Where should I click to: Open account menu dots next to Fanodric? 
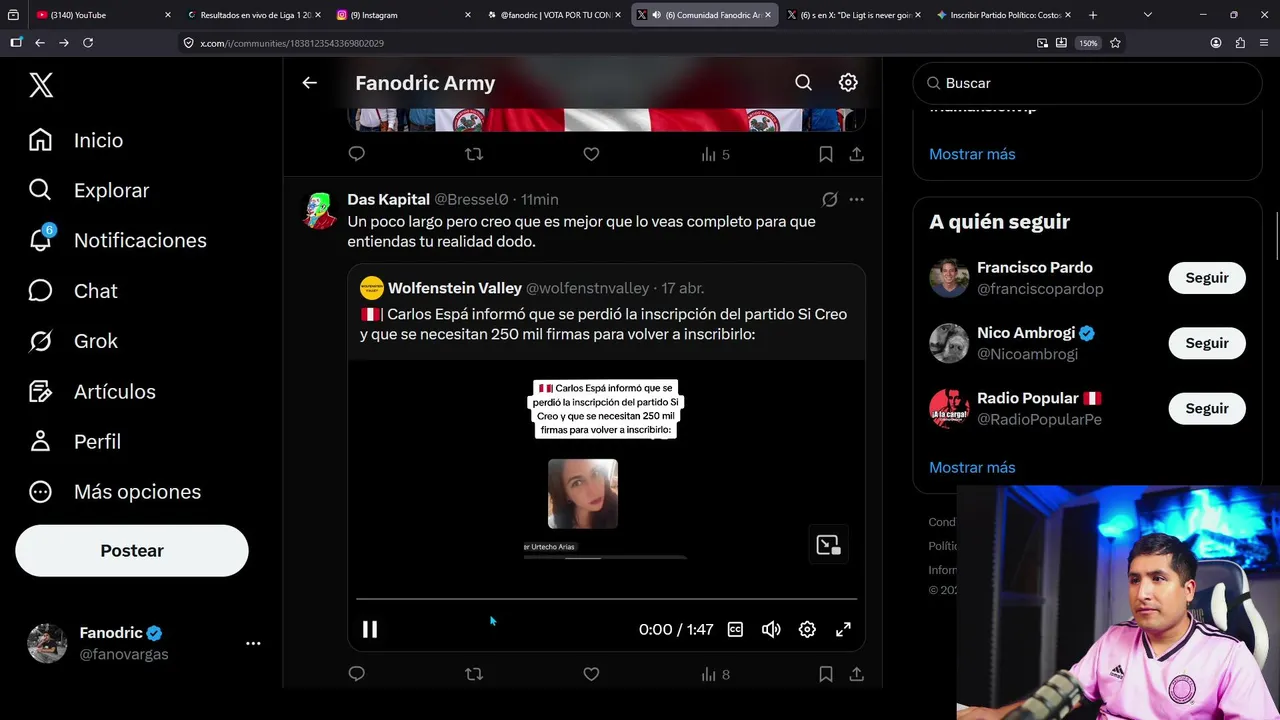pyautogui.click(x=253, y=644)
